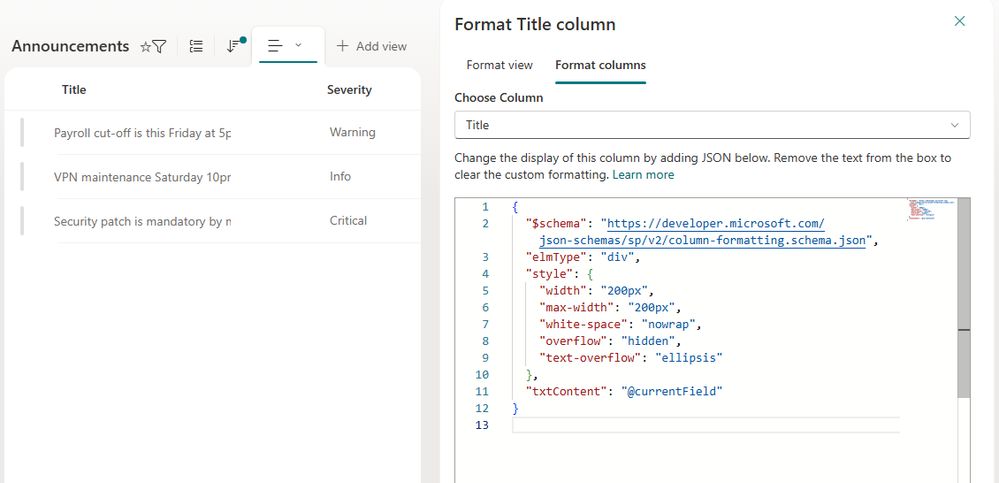Select the Security patch is mandatory row title

point(143,220)
